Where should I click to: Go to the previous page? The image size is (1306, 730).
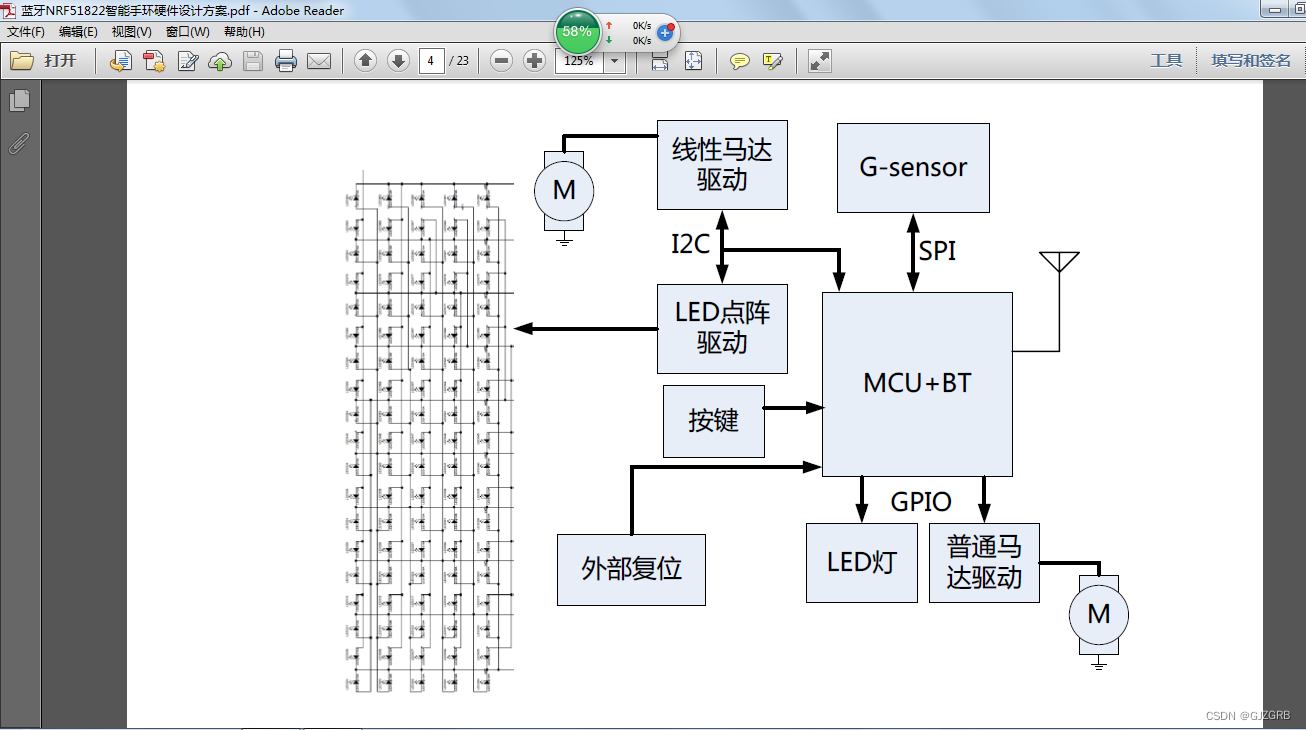click(365, 61)
